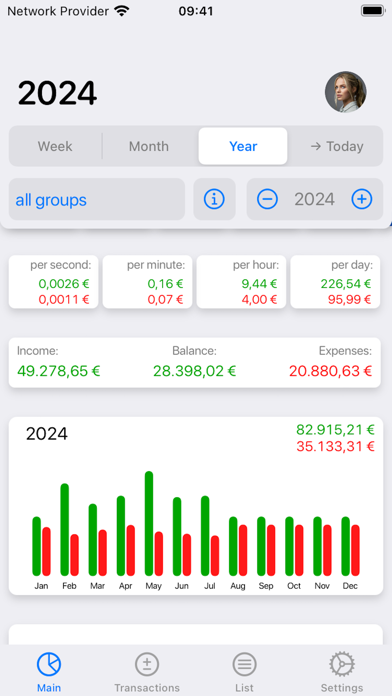
Task: Tap the 09:41 clock
Action: pos(196,11)
